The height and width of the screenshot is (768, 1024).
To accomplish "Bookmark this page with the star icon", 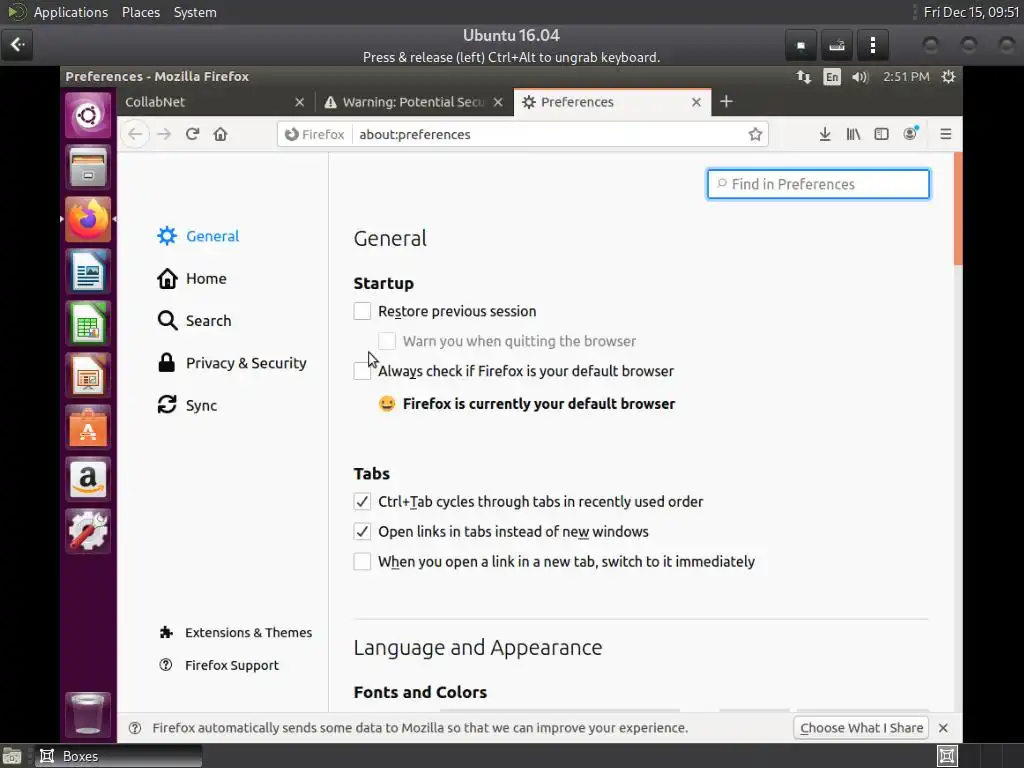I will click(x=756, y=135).
